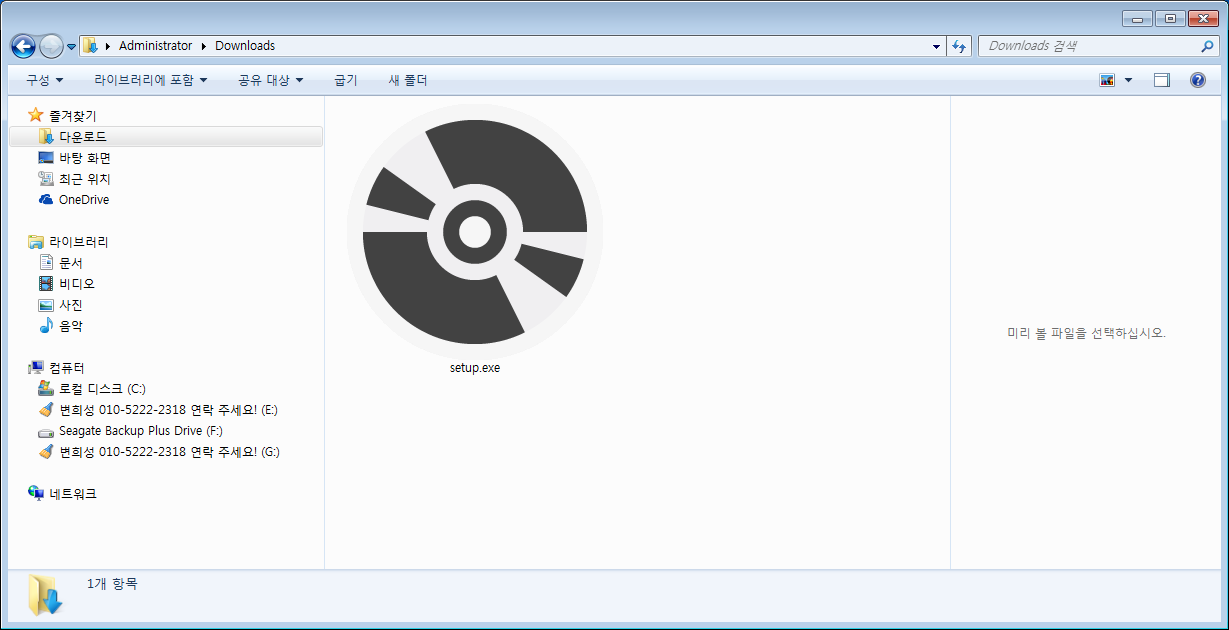The width and height of the screenshot is (1229, 630).
Task: Click the Administrator breadcrumb segment
Action: [155, 46]
